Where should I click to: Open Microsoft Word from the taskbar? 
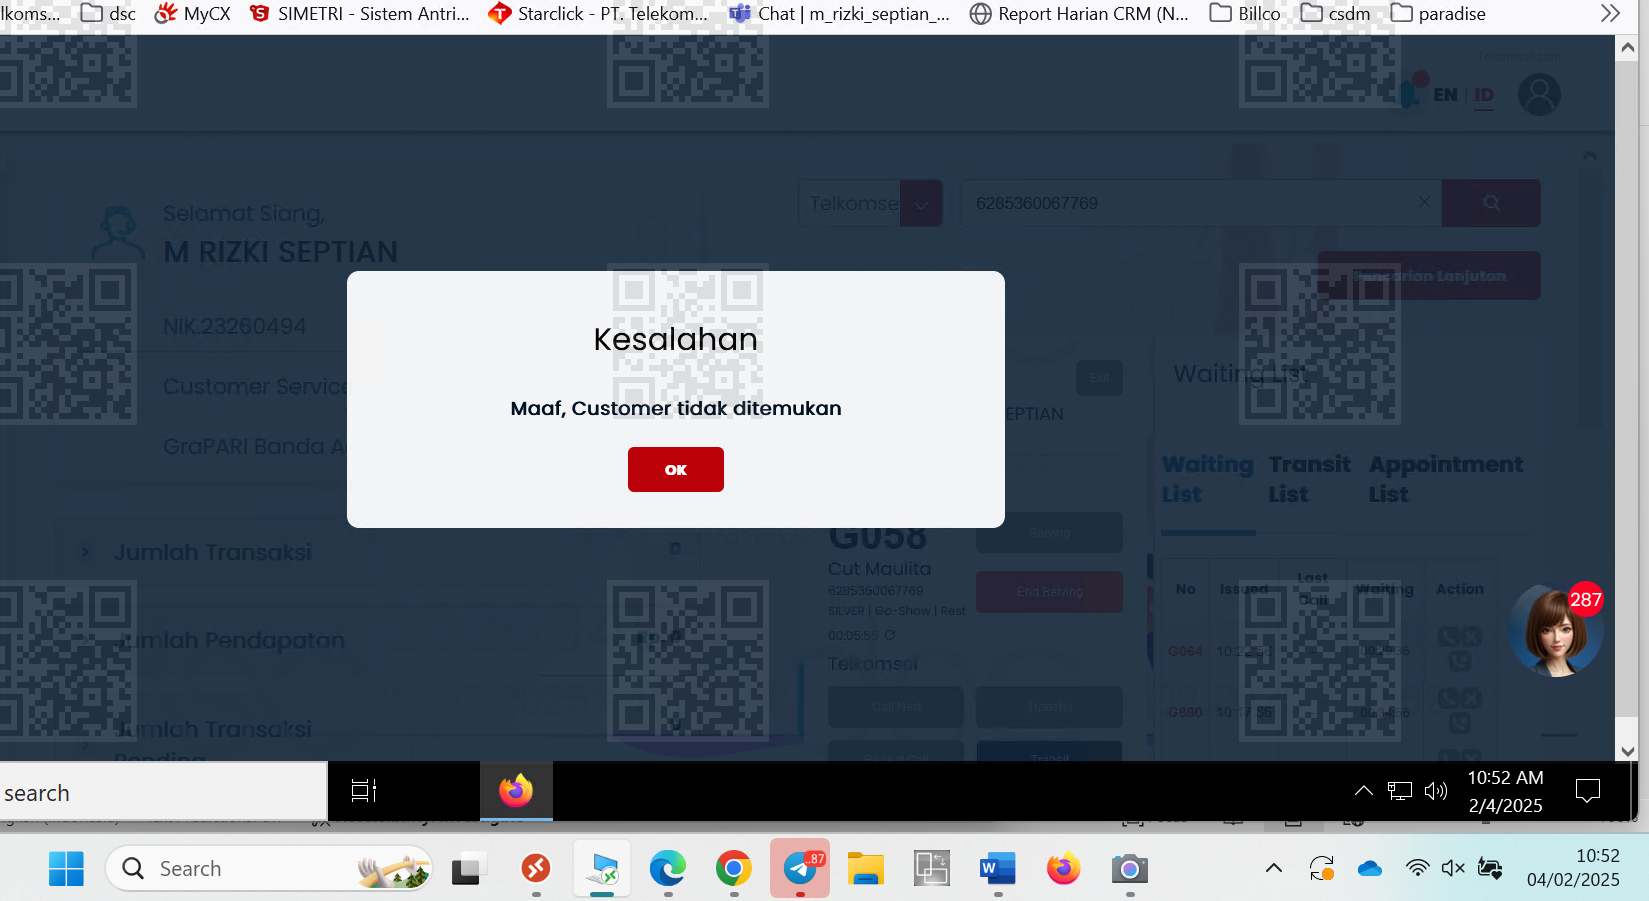click(998, 869)
